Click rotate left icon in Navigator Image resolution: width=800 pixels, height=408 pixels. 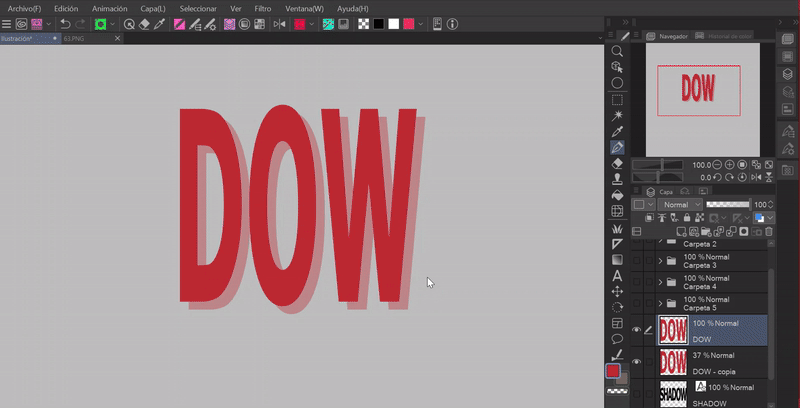(717, 177)
